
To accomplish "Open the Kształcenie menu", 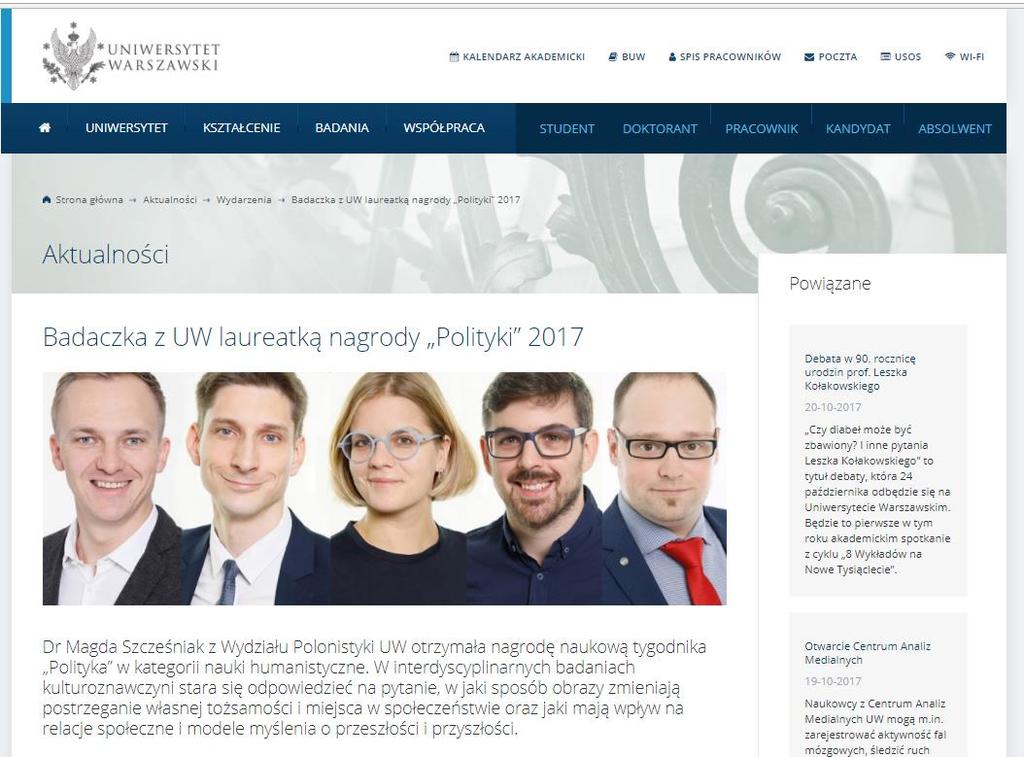I will pyautogui.click(x=241, y=128).
